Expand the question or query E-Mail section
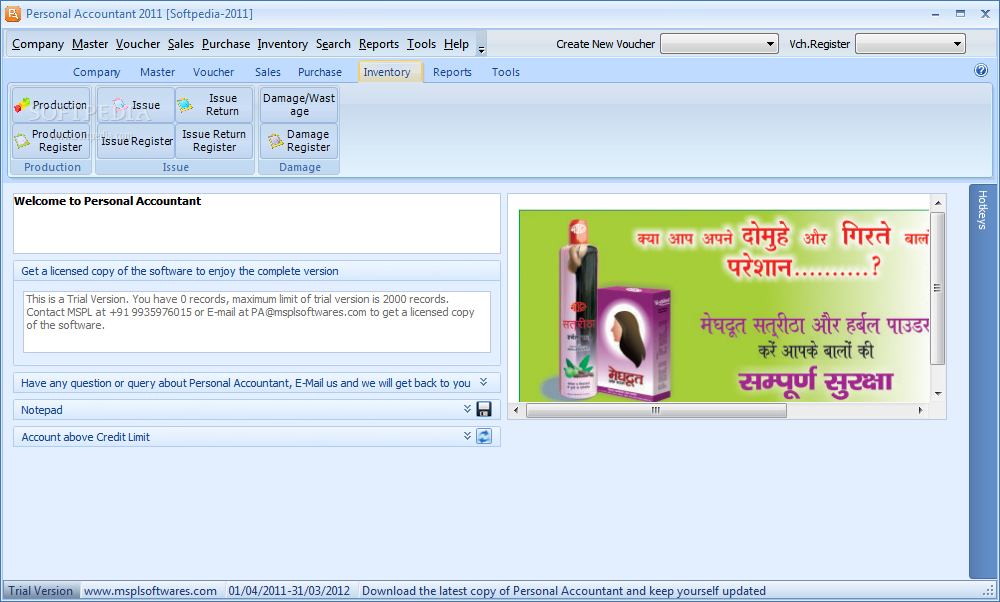 (x=483, y=382)
